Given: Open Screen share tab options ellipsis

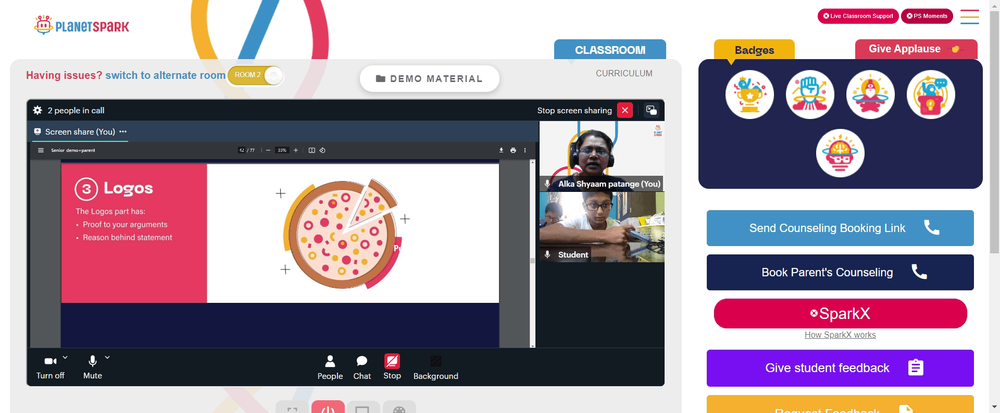Looking at the screenshot, I should (x=123, y=131).
